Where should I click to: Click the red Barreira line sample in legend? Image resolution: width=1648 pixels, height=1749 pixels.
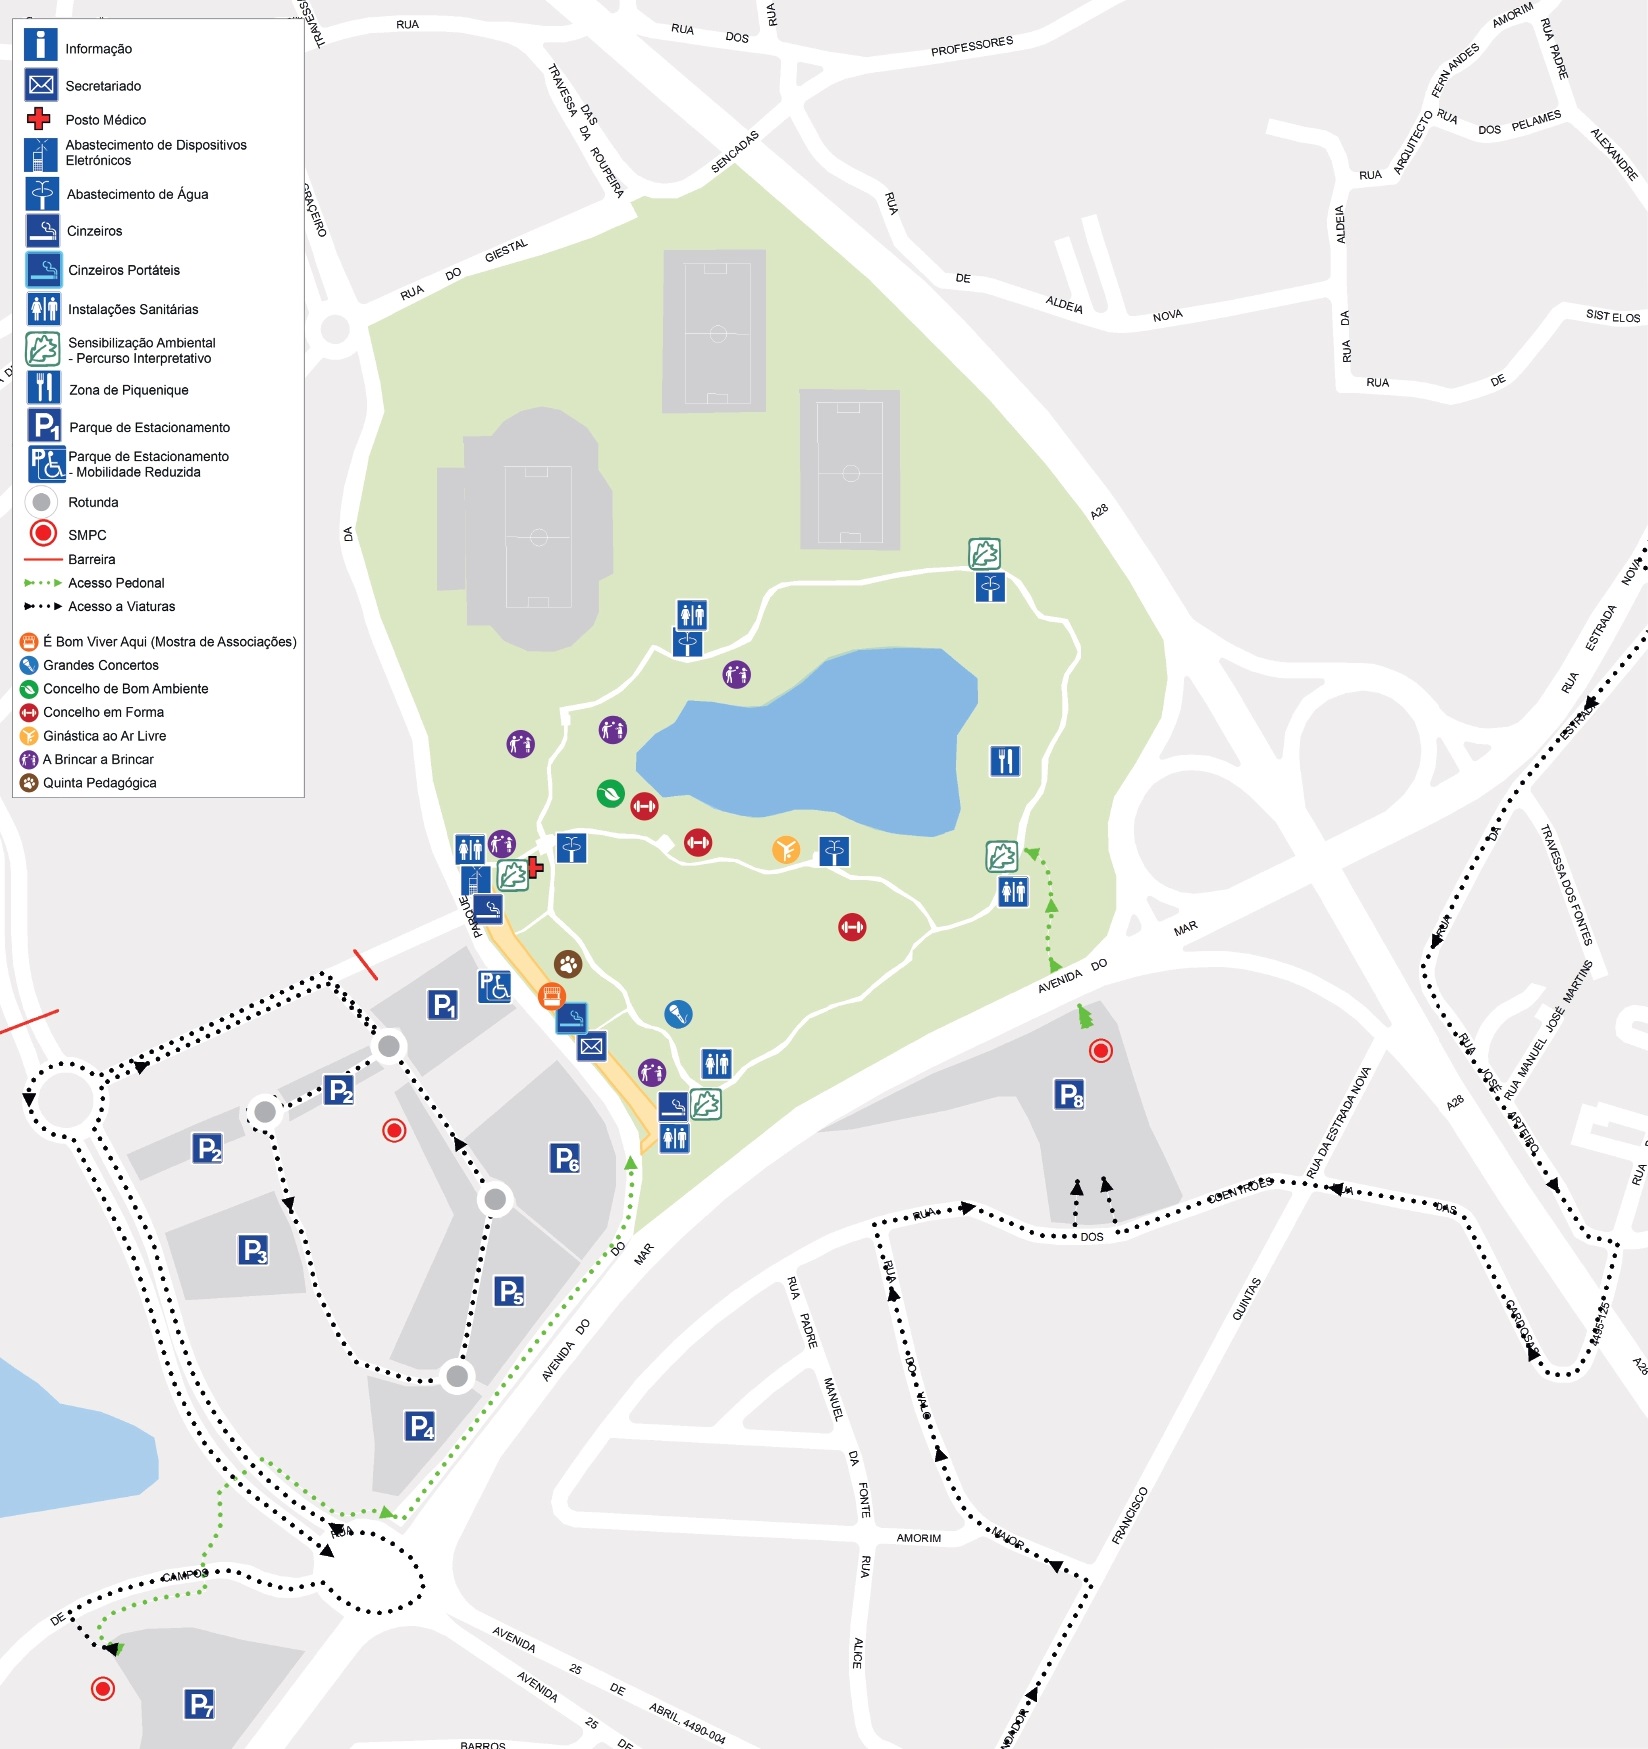click(x=43, y=559)
